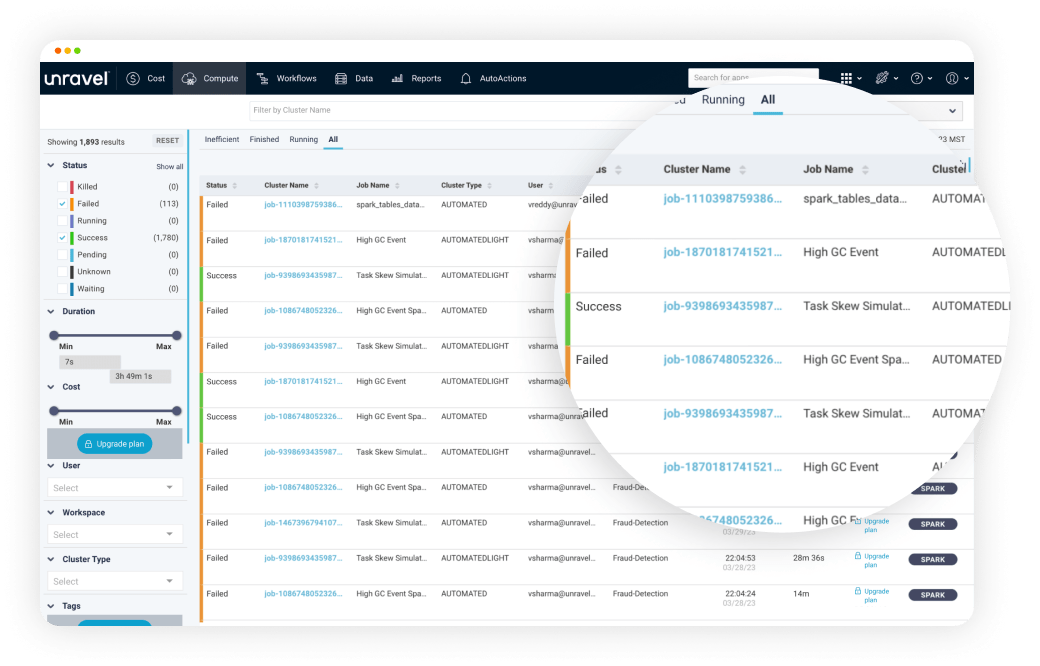This screenshot has height=666, width=1040.
Task: Click Show all in the Status section
Action: [x=170, y=166]
